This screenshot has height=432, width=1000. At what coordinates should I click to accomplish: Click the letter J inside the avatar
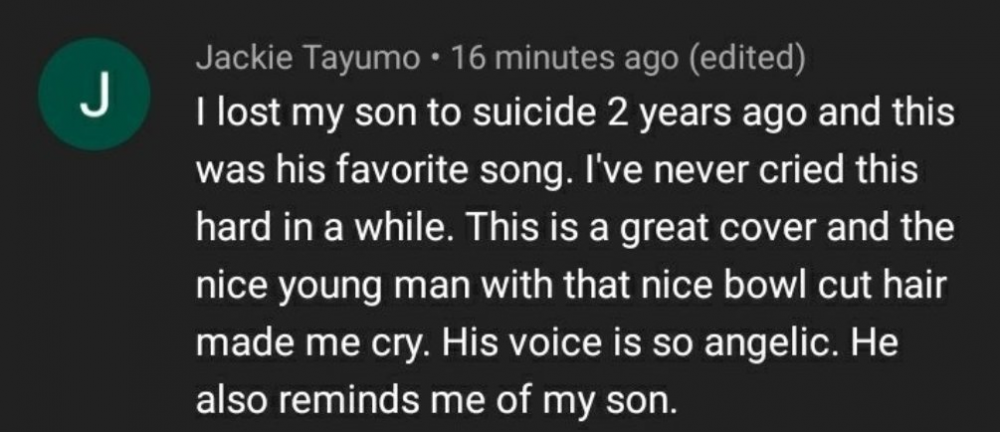tap(95, 94)
